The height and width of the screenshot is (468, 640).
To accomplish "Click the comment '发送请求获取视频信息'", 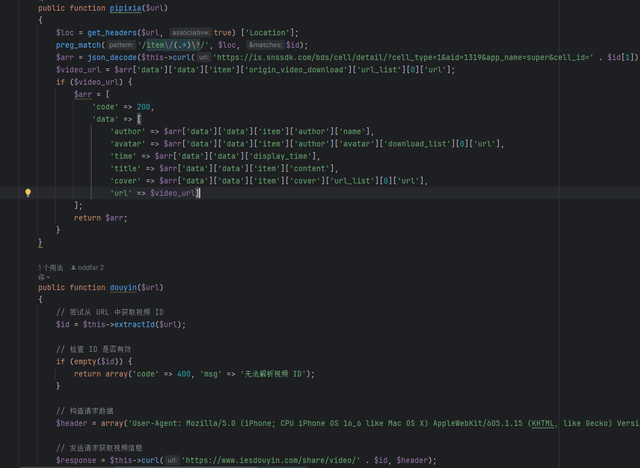I will (x=99, y=448).
